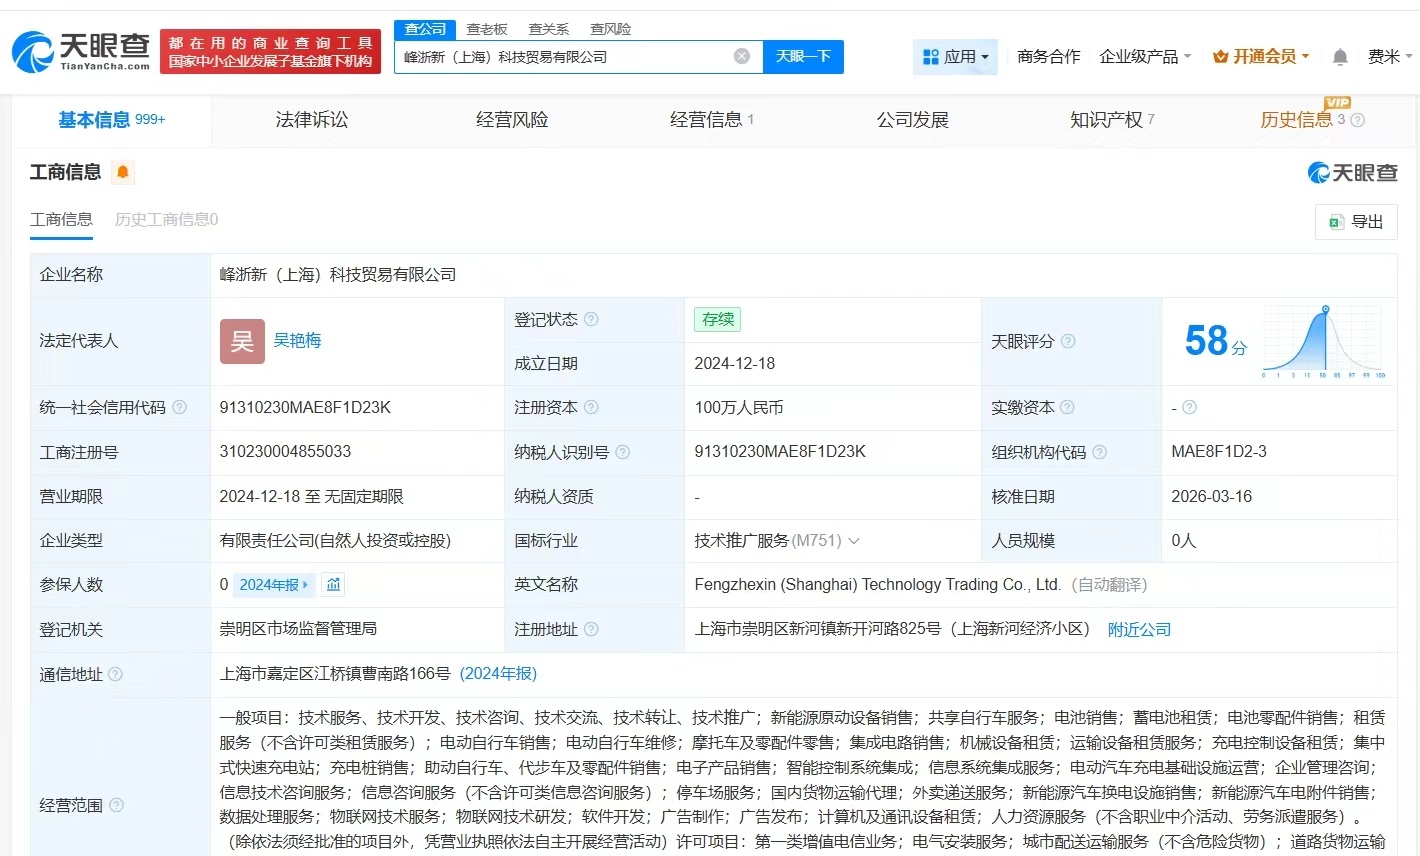Click help icon next to 注册资本
The height and width of the screenshot is (856, 1420).
pos(591,408)
